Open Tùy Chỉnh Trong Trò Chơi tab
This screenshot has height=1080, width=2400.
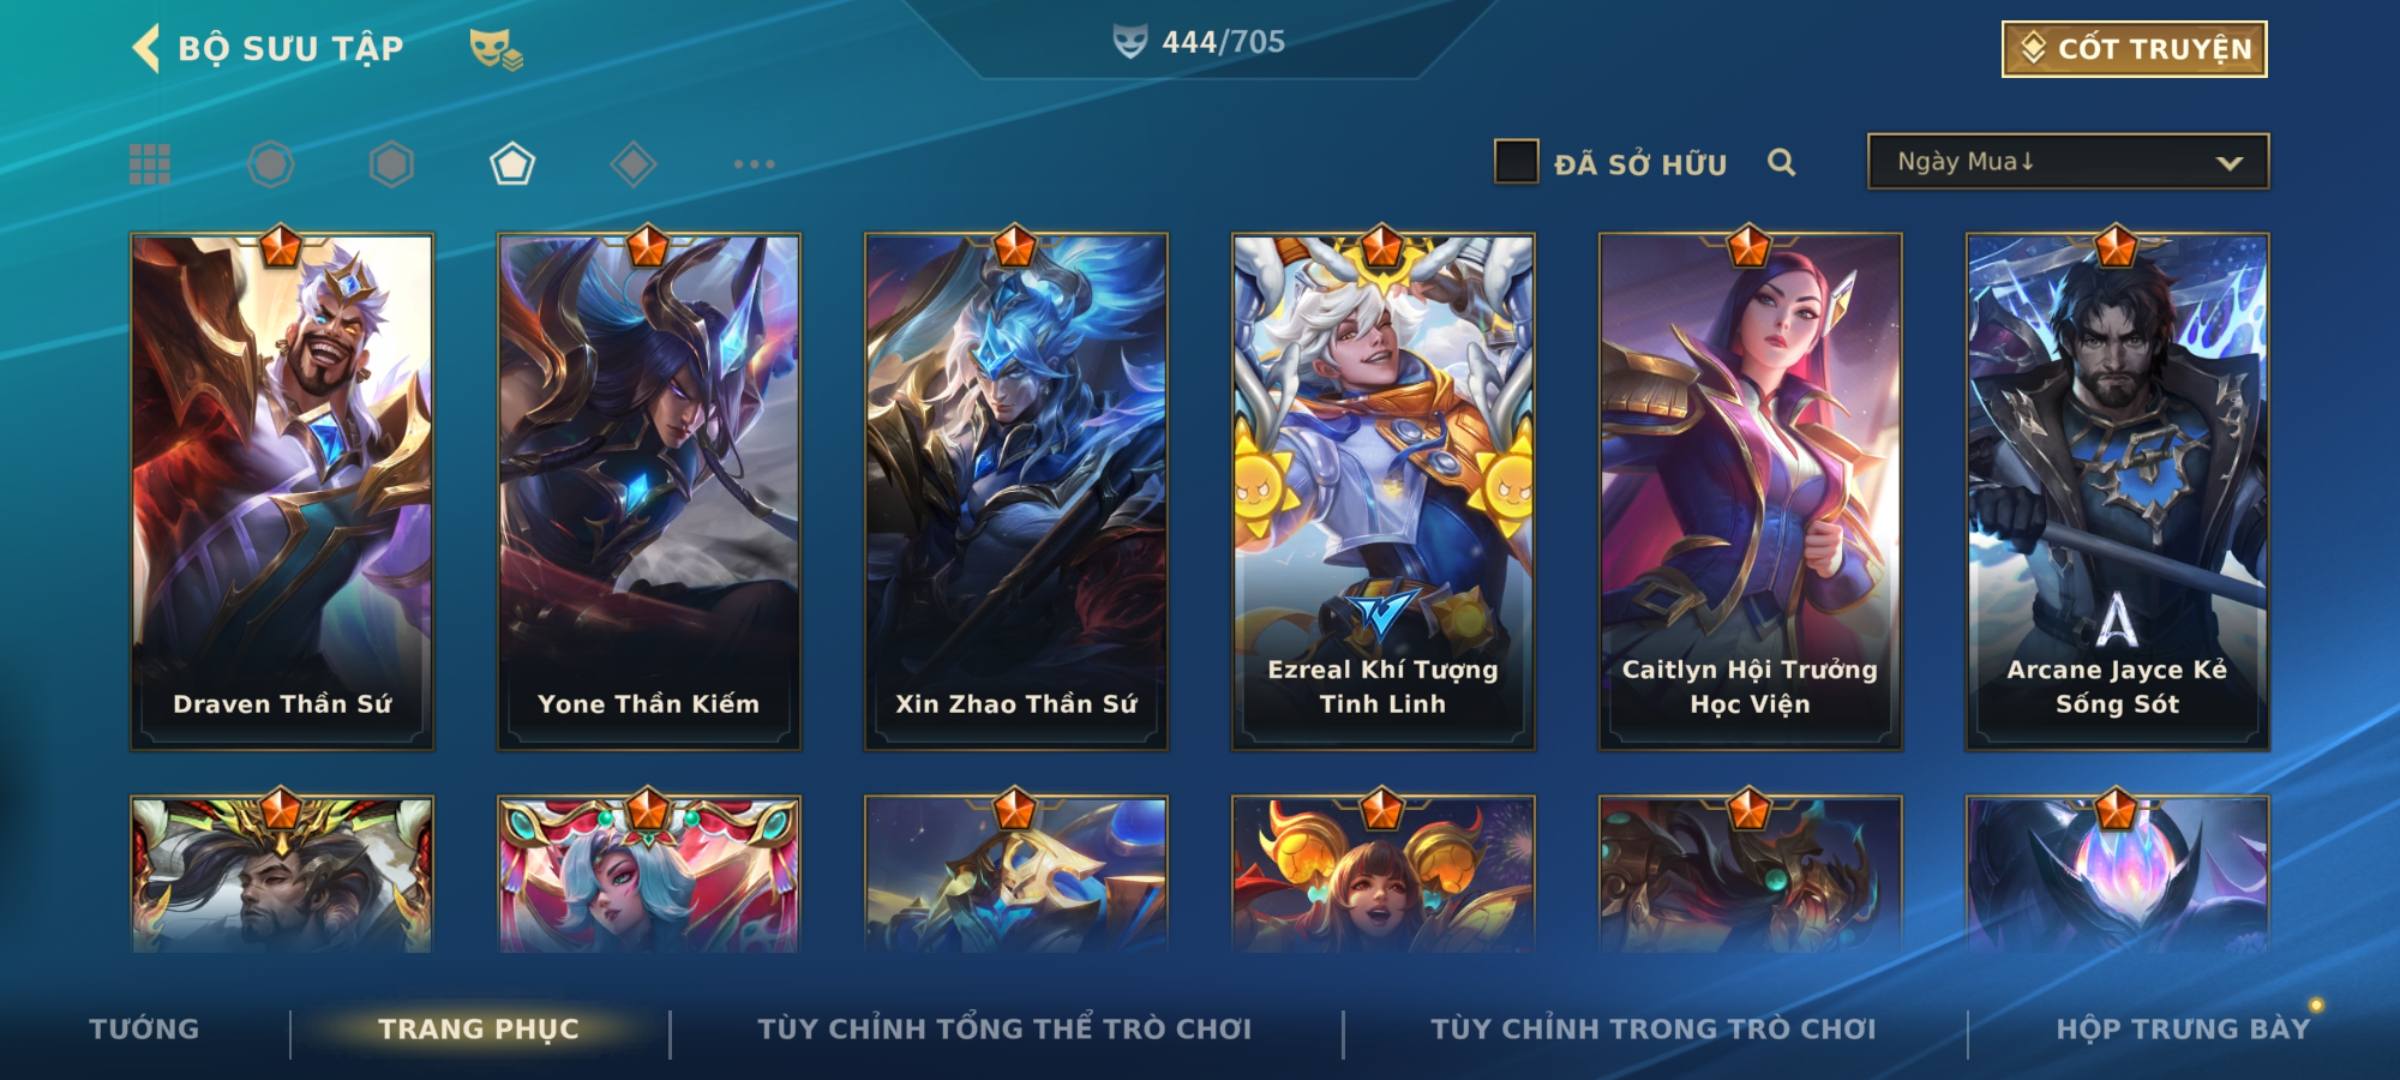click(1653, 1029)
